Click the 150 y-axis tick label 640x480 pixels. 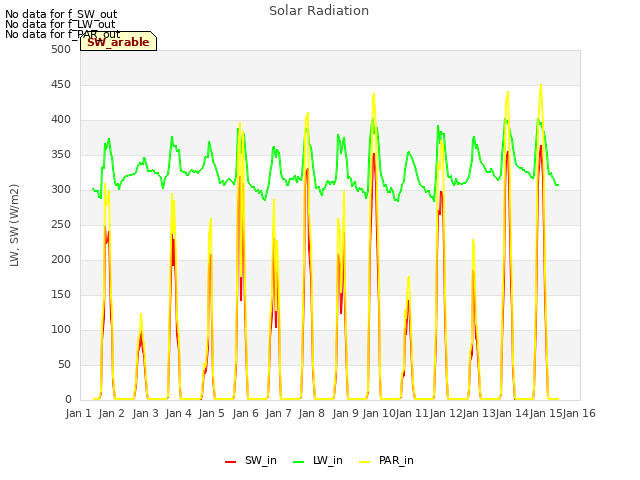pos(61,295)
